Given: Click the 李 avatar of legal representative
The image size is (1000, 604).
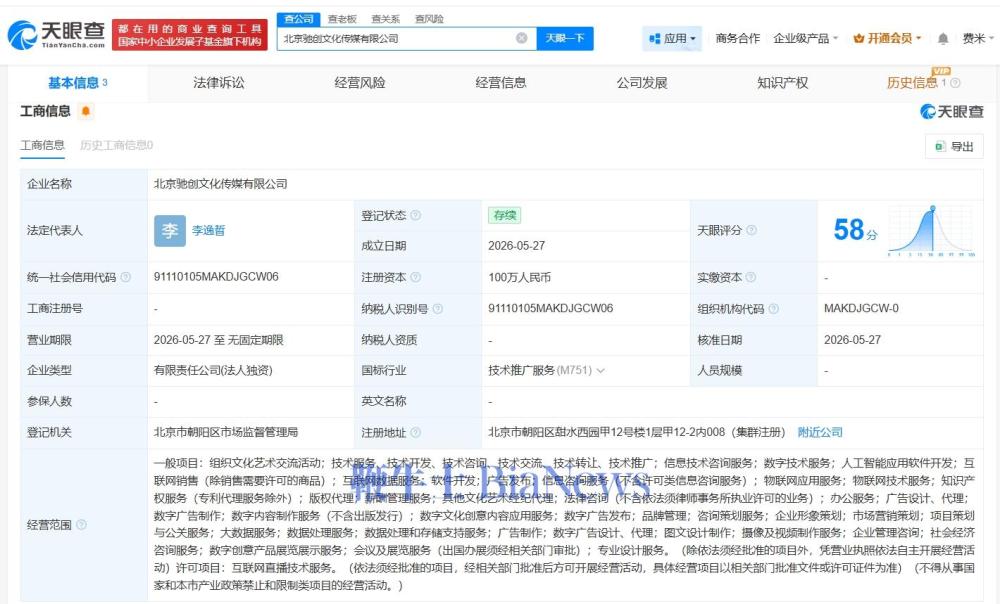Looking at the screenshot, I should (x=170, y=230).
